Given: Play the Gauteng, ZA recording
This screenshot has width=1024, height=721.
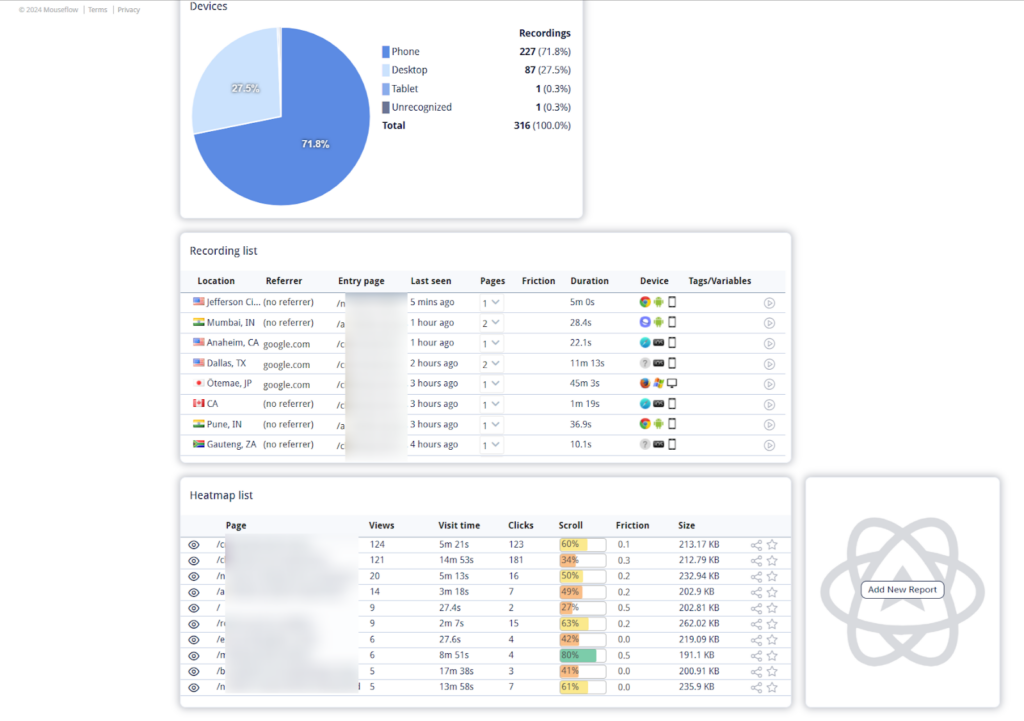Looking at the screenshot, I should point(769,445).
